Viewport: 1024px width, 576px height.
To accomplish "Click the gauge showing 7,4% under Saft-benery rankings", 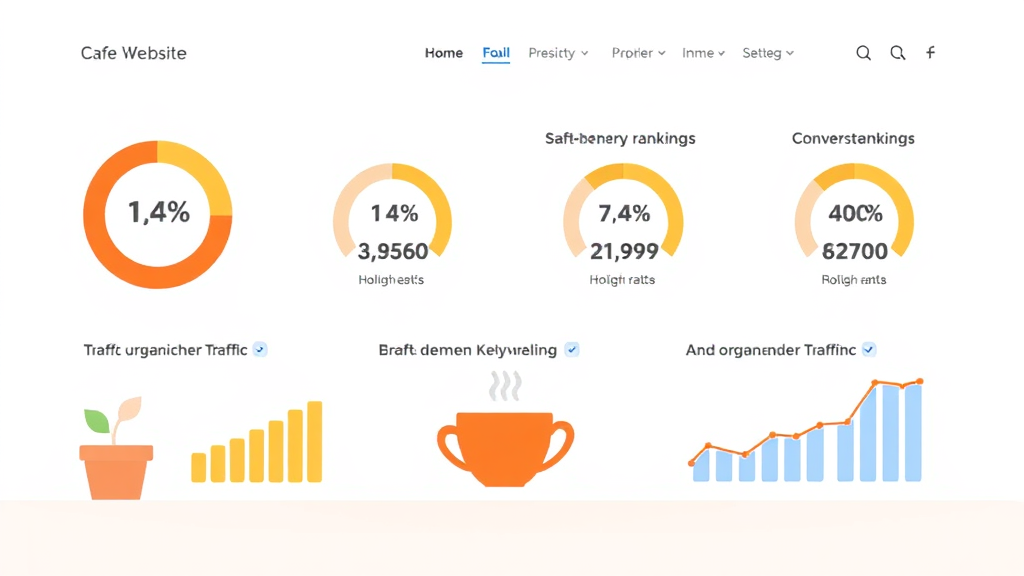I will [623, 213].
